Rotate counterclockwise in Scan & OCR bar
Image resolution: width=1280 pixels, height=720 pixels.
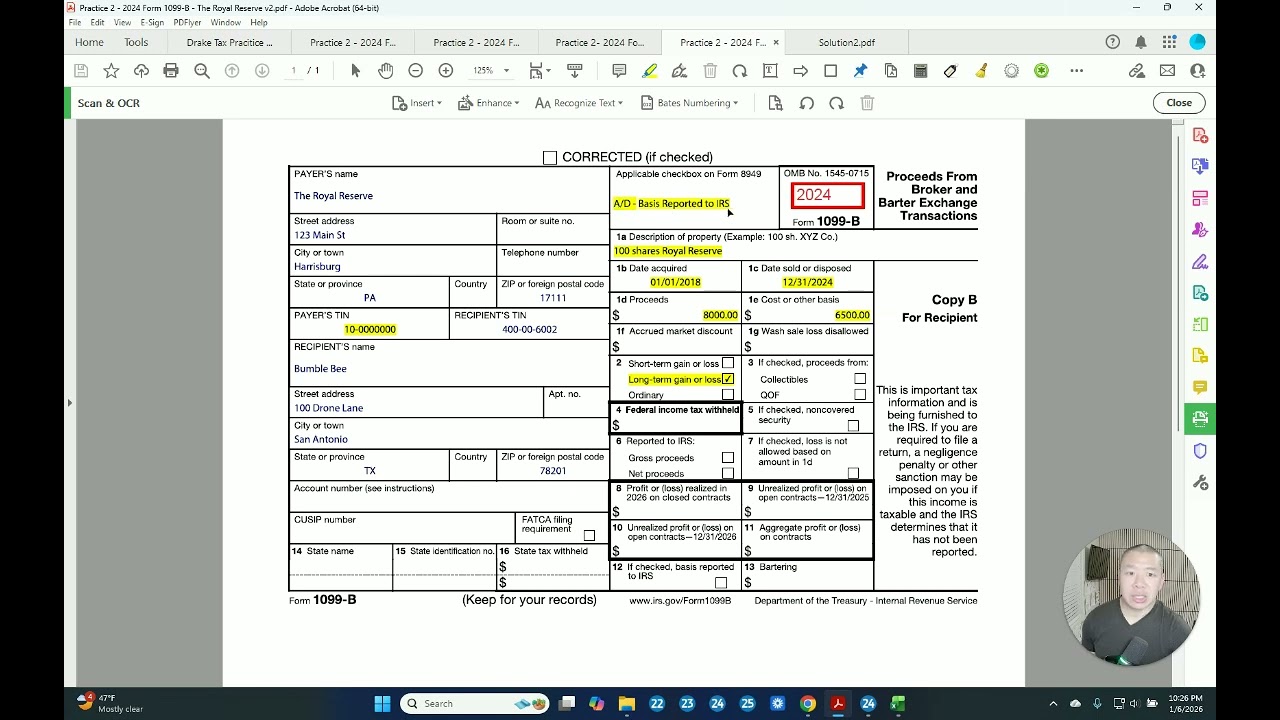(806, 103)
